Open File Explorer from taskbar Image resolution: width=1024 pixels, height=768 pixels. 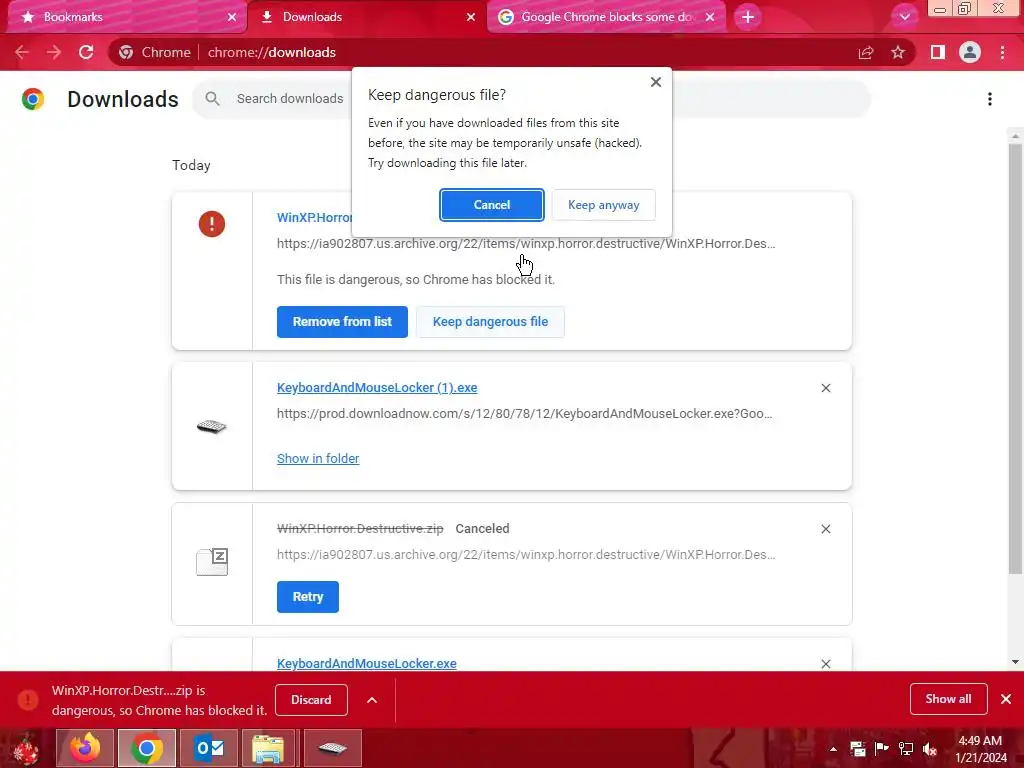(268, 748)
